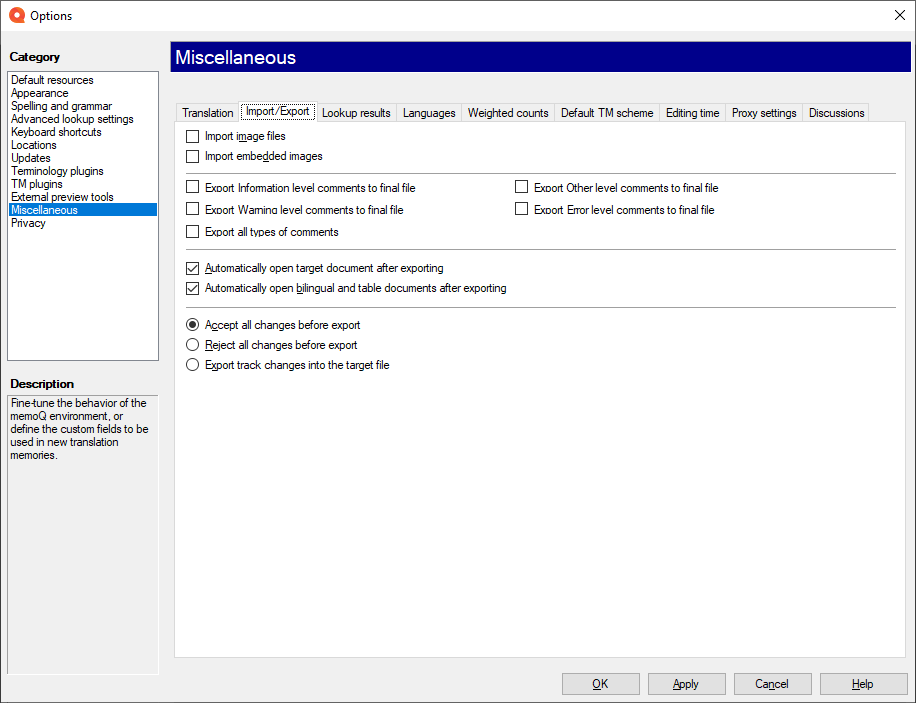
Task: Open the Lookup results tab
Action: [x=356, y=113]
